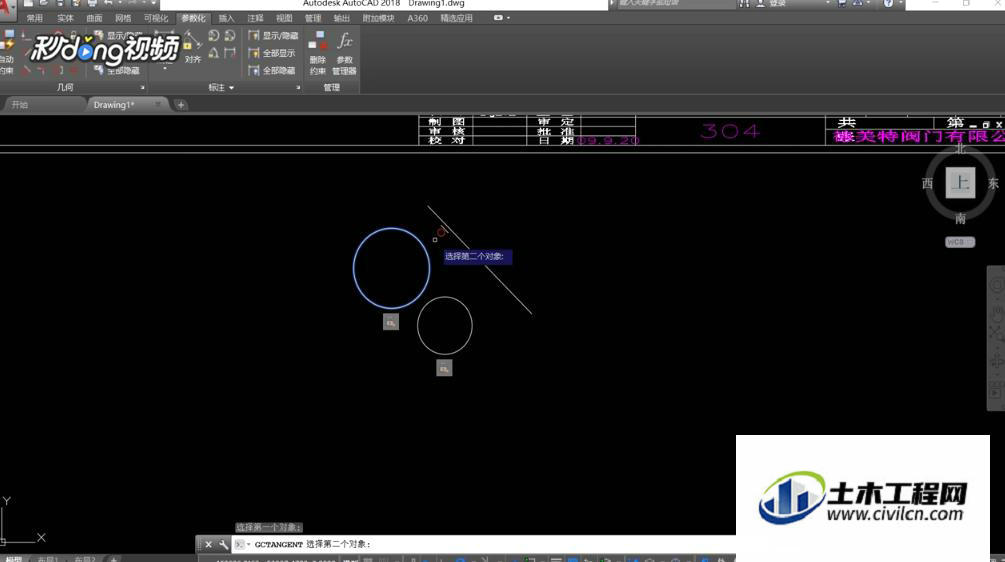
Task: Click constraint badge below the large circle
Action: (x=391, y=322)
